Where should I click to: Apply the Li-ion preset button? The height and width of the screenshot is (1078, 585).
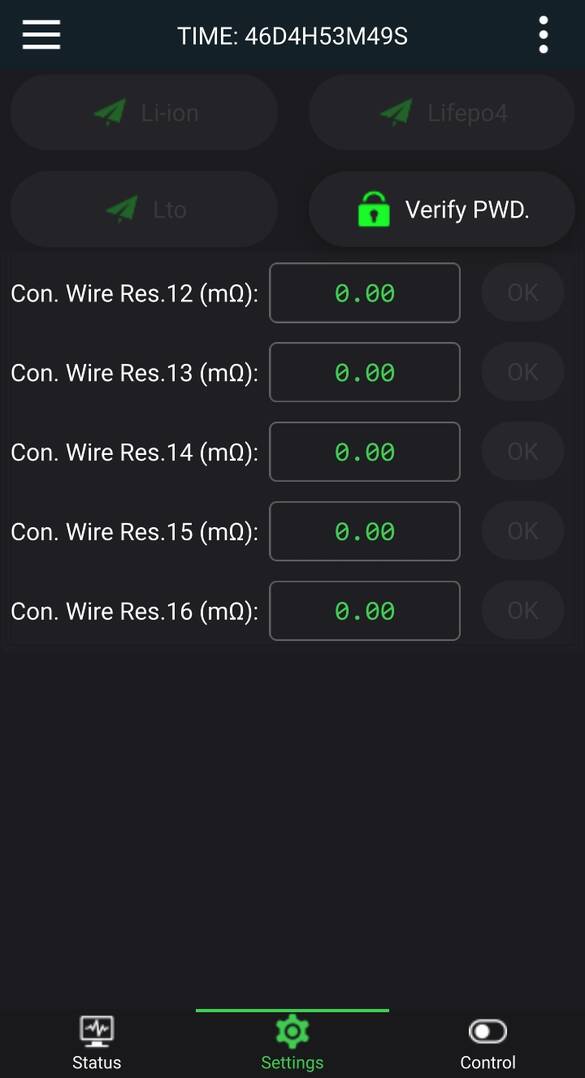[x=144, y=112]
